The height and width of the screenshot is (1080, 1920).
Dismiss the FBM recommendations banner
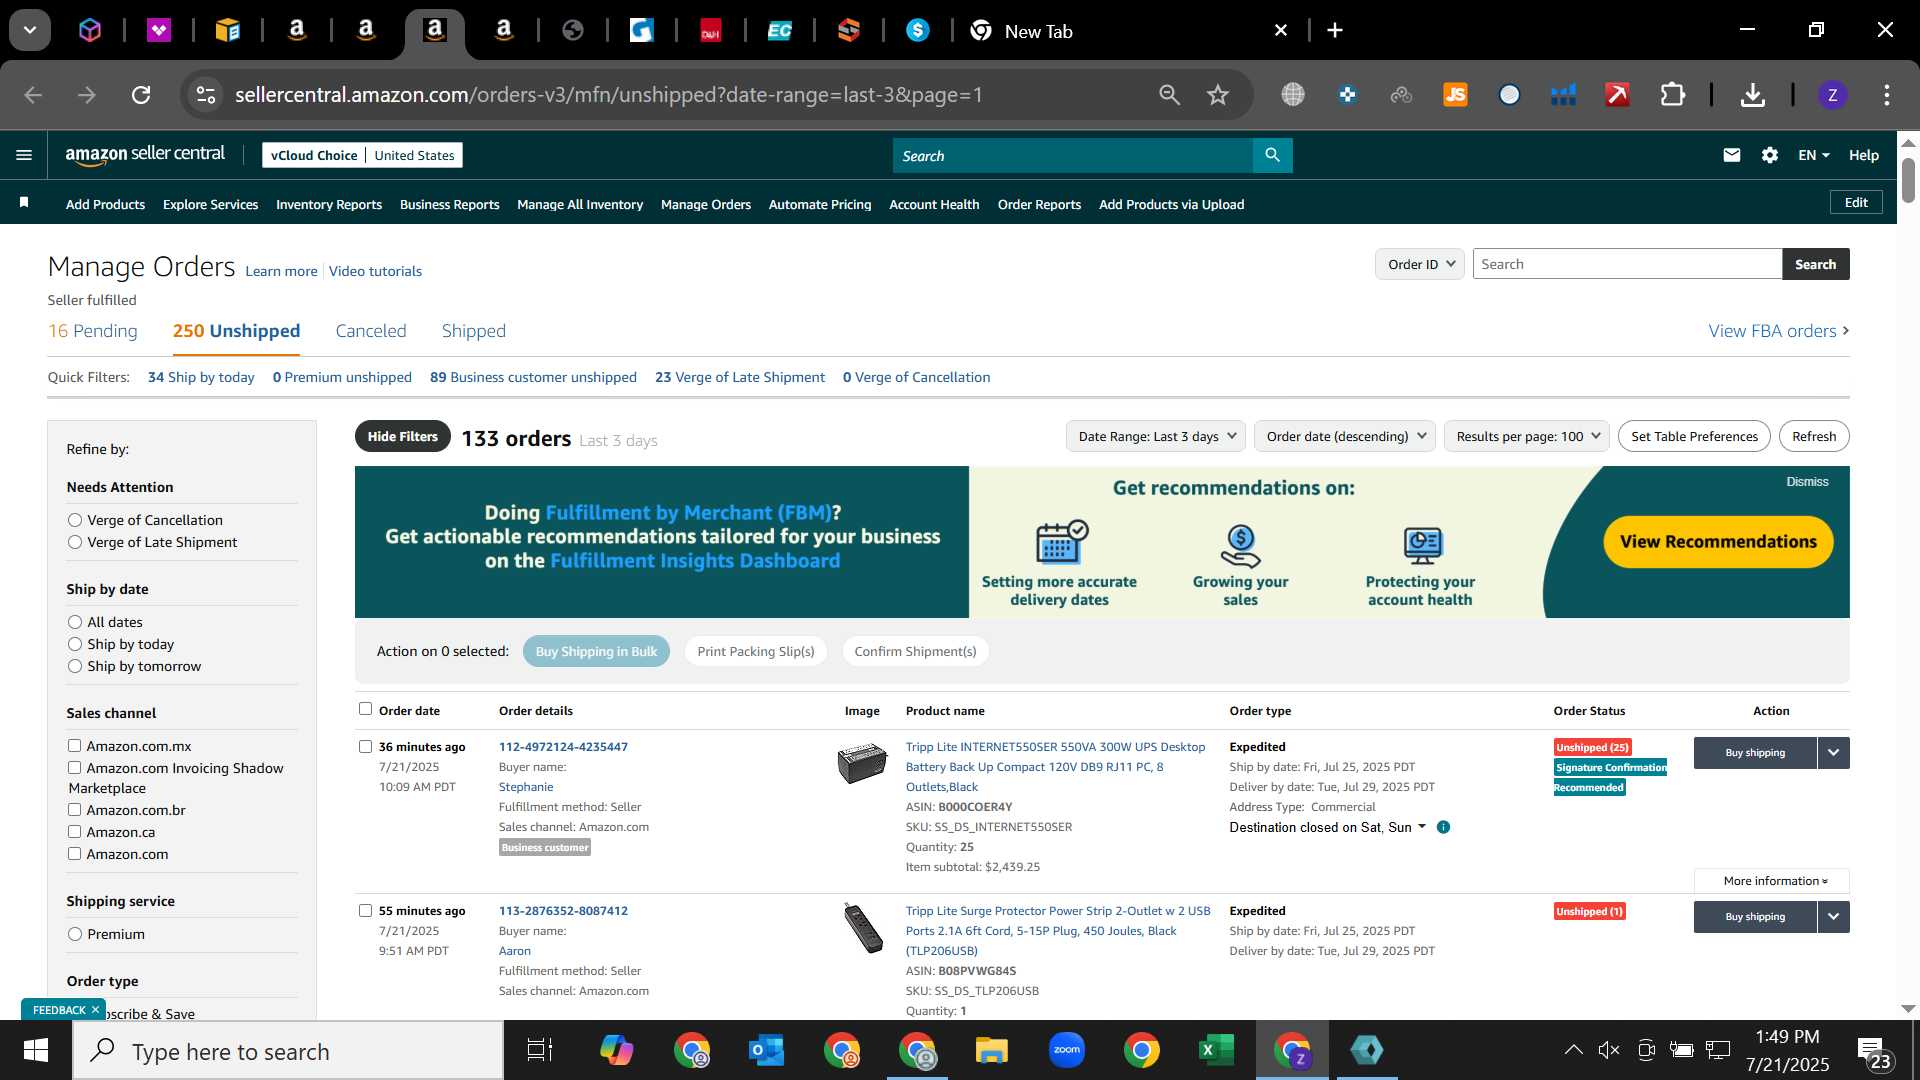(1807, 482)
